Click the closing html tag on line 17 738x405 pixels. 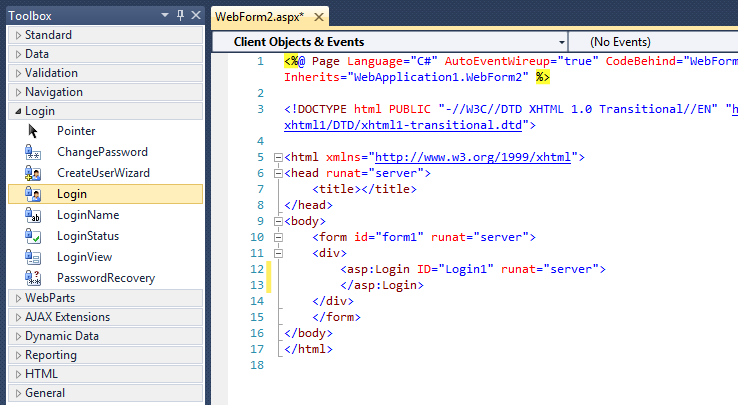(308, 349)
